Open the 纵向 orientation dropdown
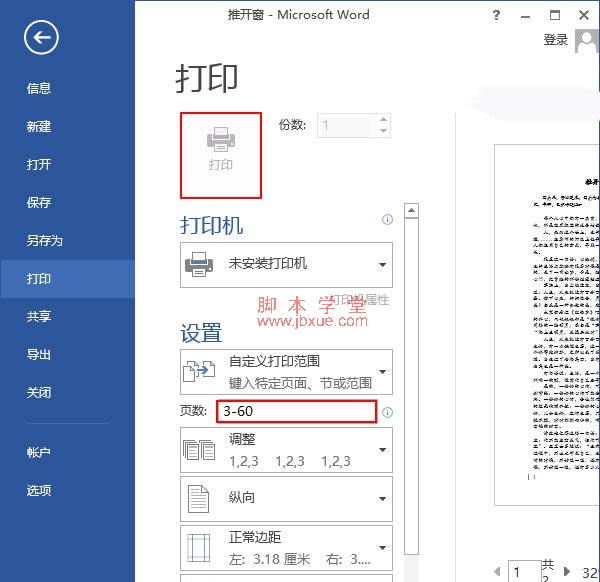 coord(286,499)
